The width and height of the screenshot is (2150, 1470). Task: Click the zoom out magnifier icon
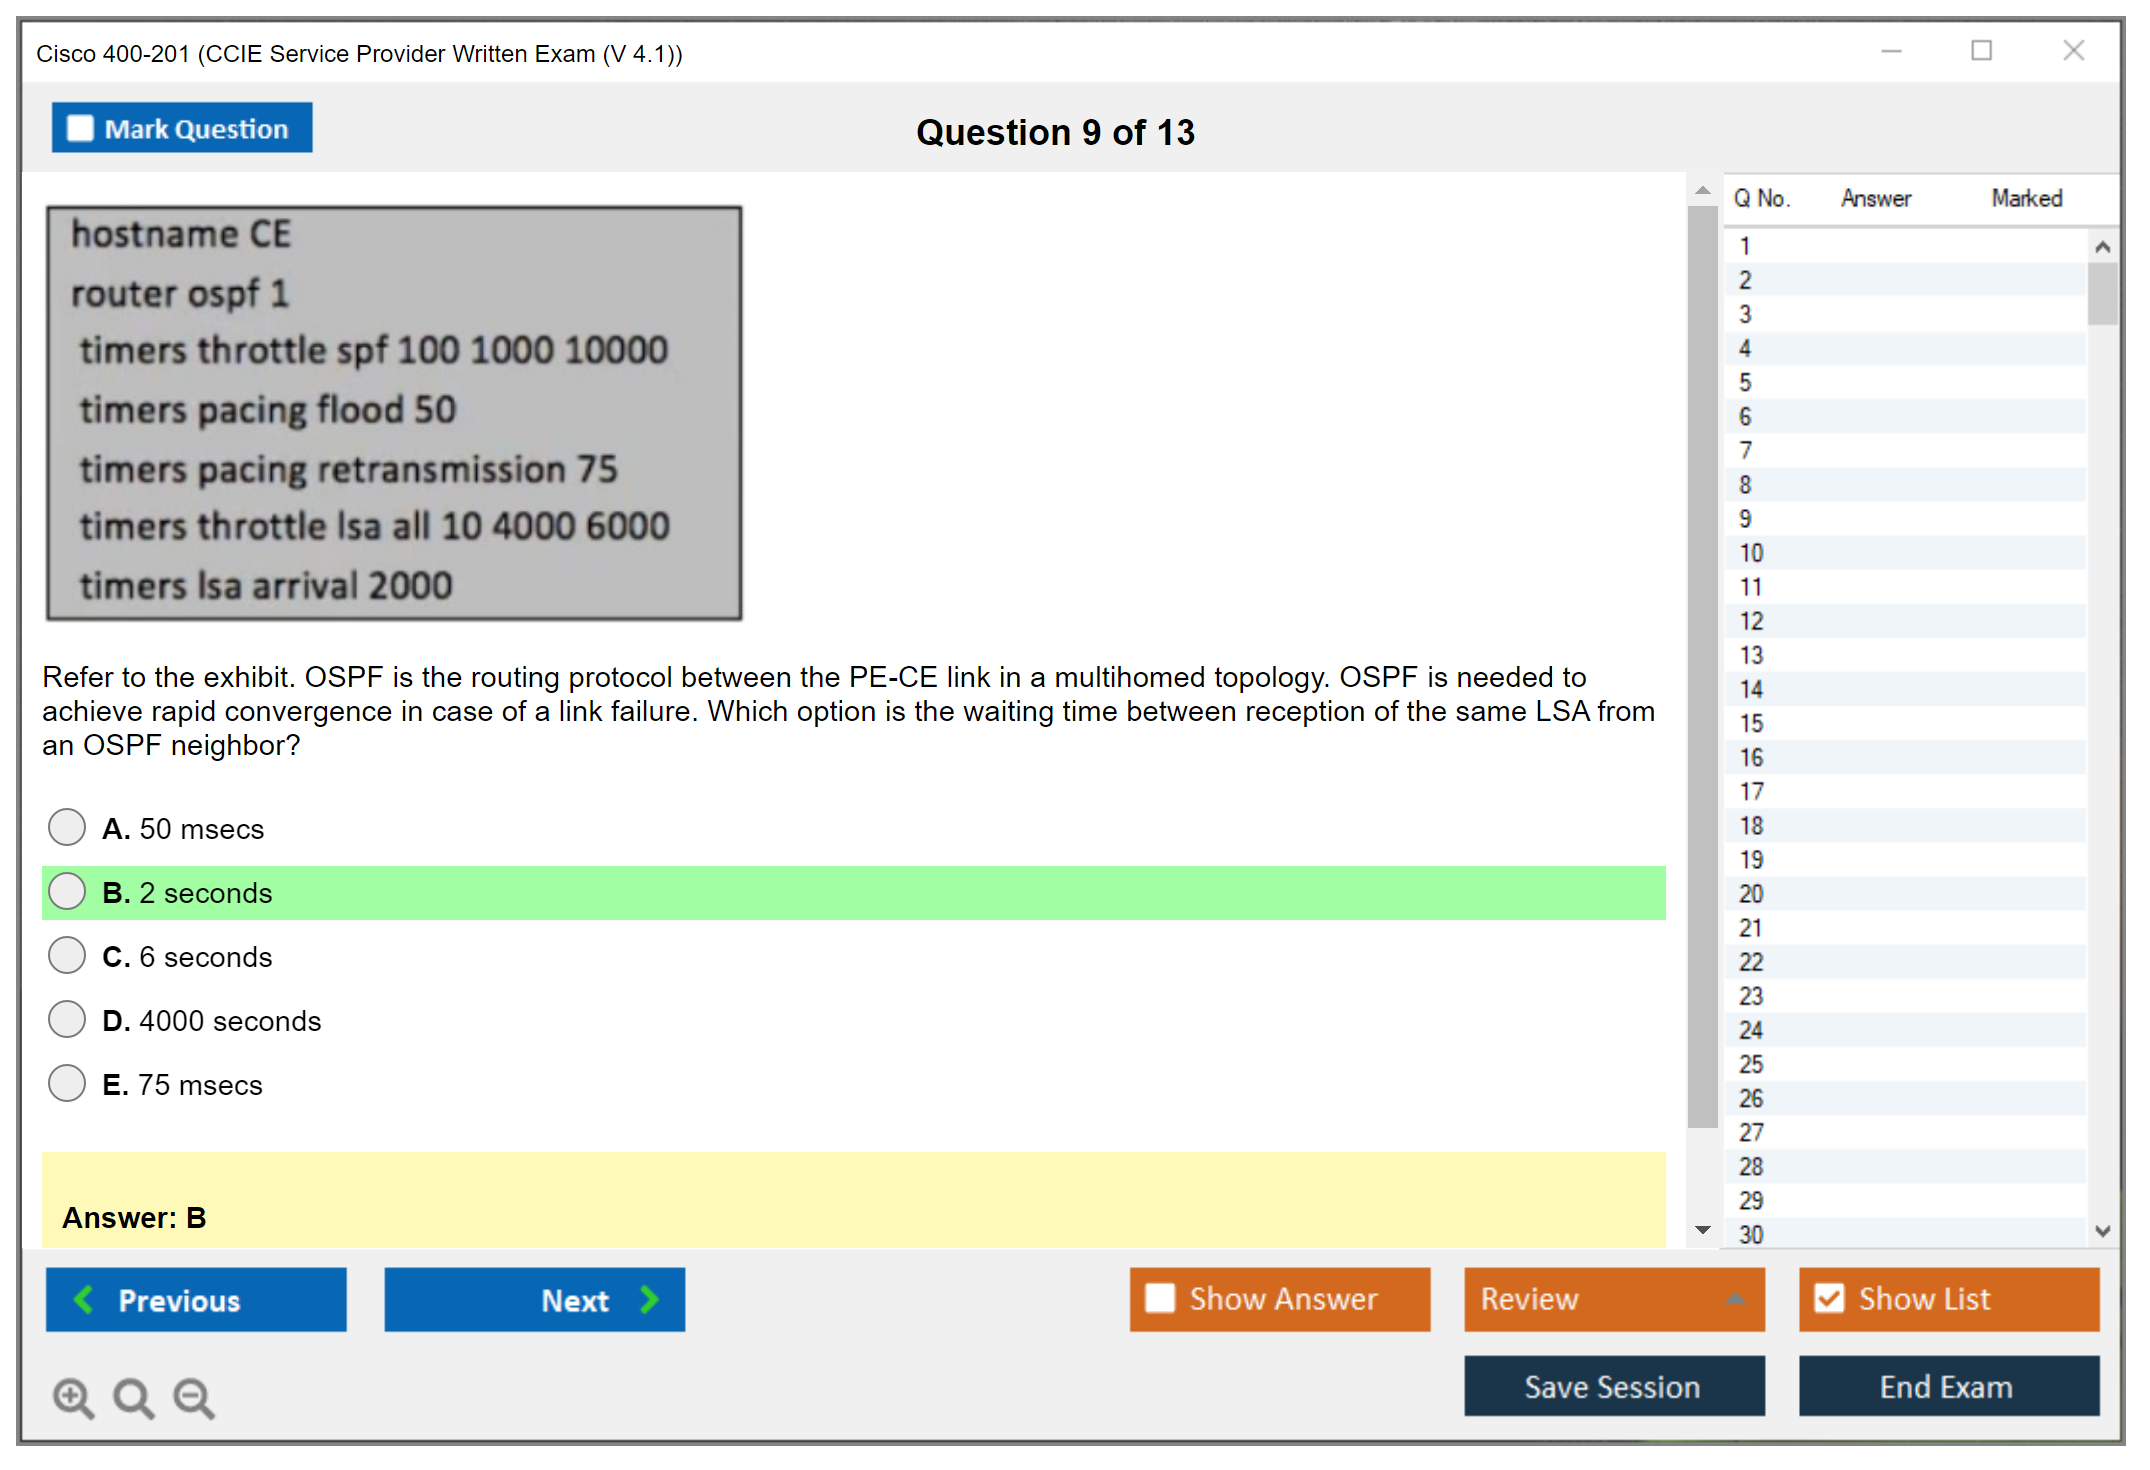193,1397
